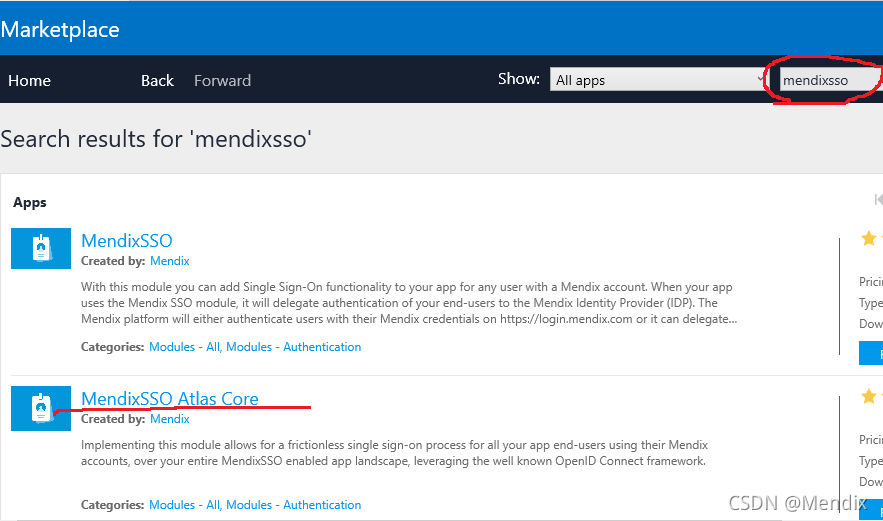Screen dimensions: 883x521
Task: Open 'Modules - Authentication' category of MendixSSO
Action: (x=293, y=347)
